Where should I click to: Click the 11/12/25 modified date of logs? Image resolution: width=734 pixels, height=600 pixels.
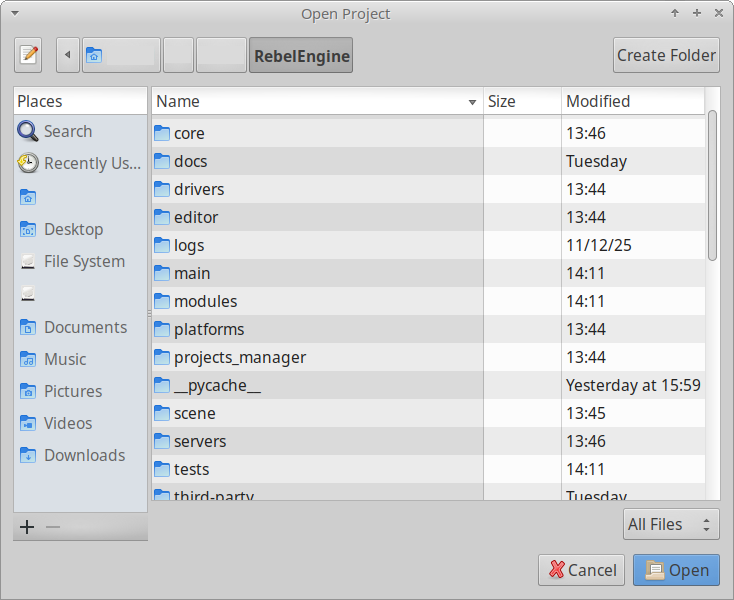pos(599,245)
